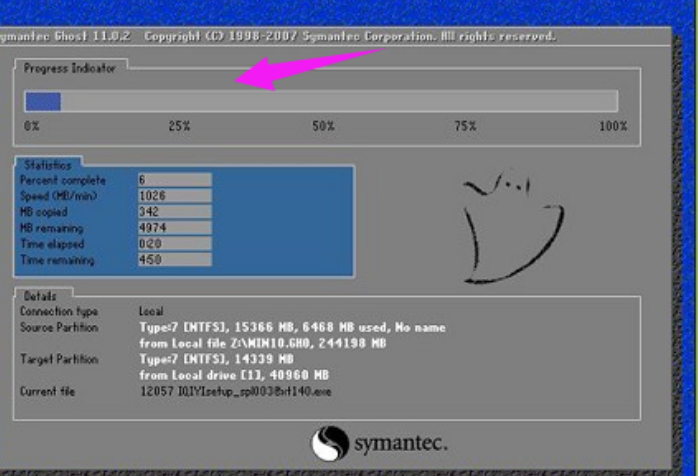Click the Percent complete value field showing 6
The width and height of the screenshot is (698, 476).
tap(175, 180)
